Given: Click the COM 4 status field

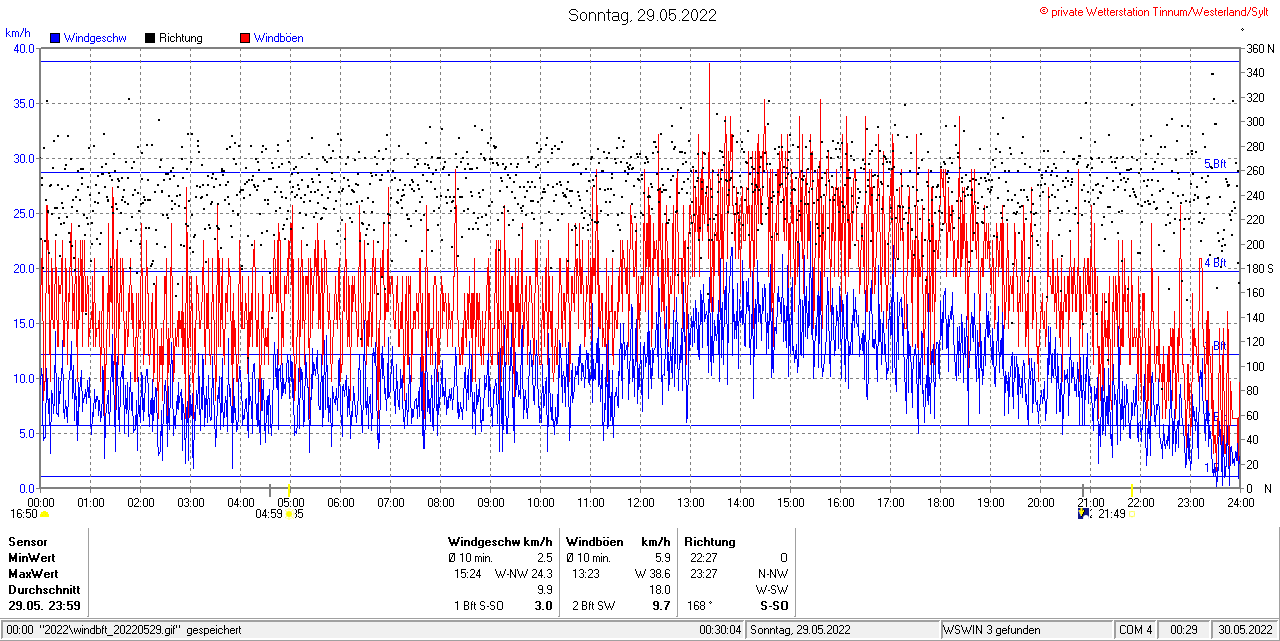Looking at the screenshot, I should [1135, 630].
